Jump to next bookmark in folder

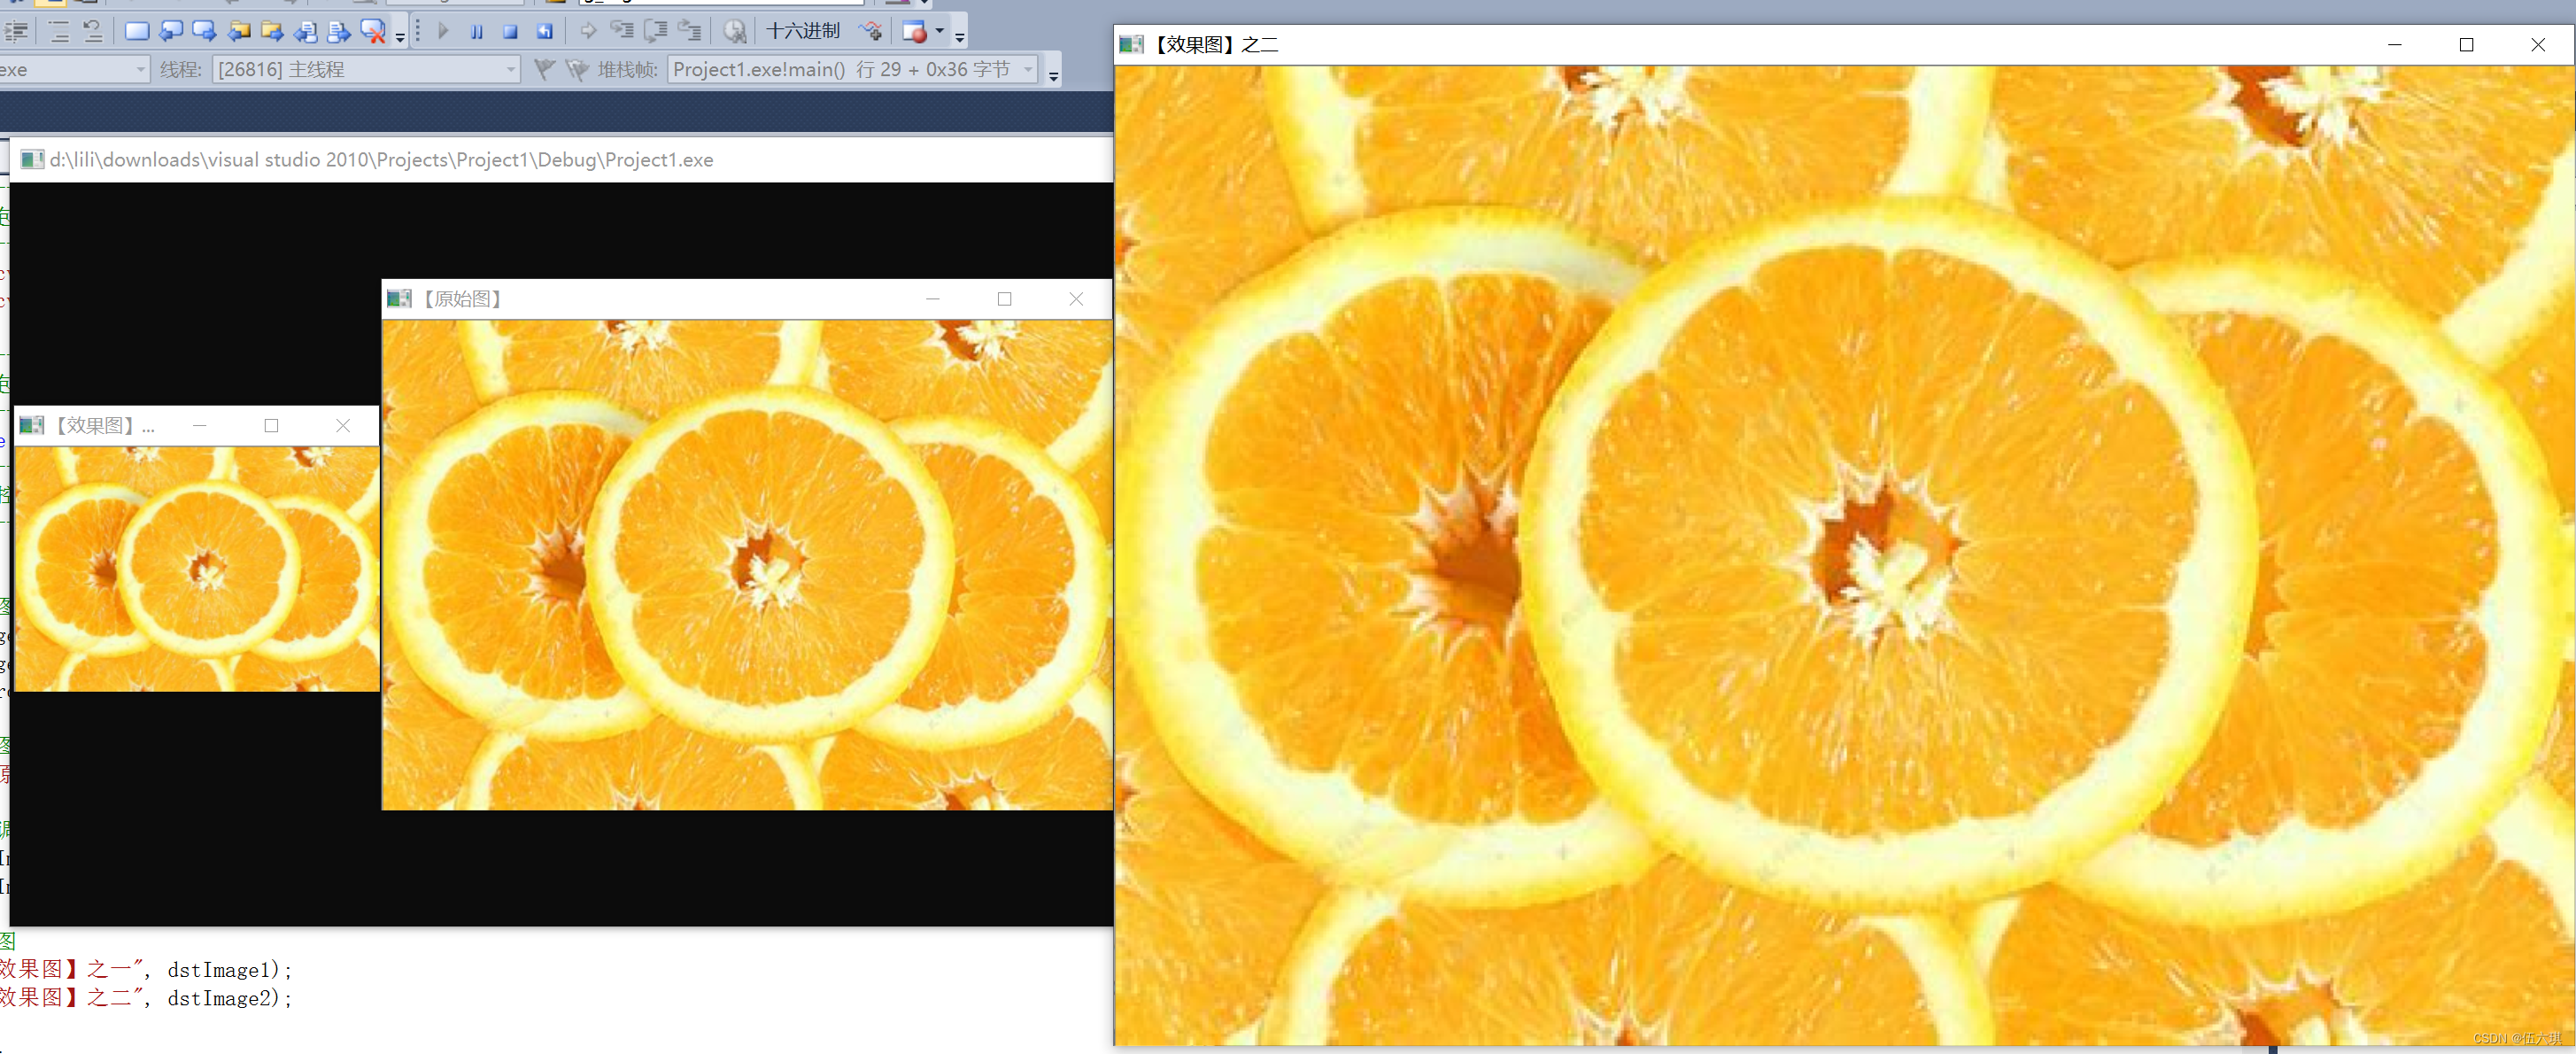coord(271,31)
